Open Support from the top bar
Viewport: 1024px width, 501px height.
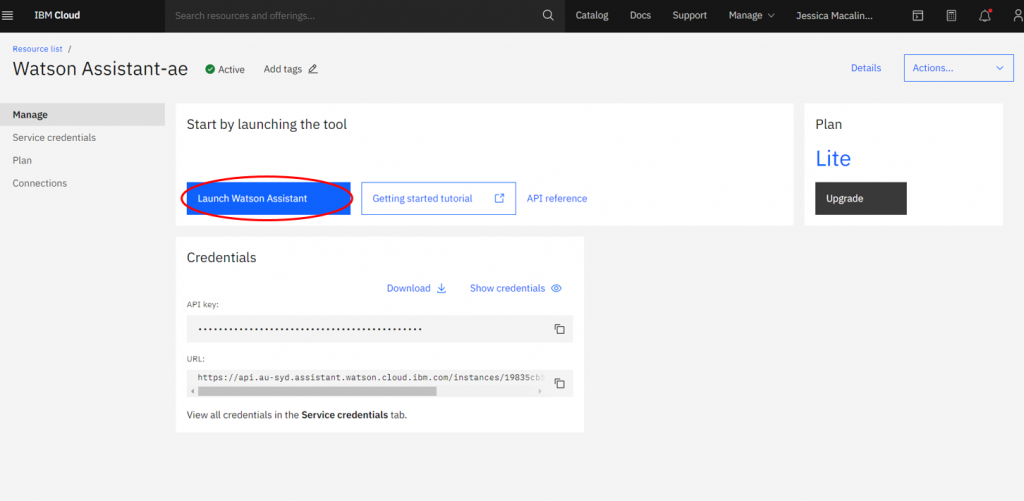coord(690,15)
